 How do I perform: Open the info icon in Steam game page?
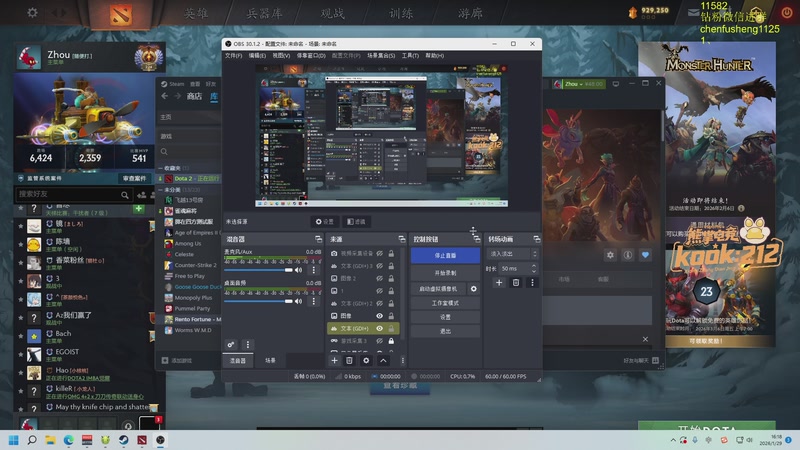click(628, 255)
